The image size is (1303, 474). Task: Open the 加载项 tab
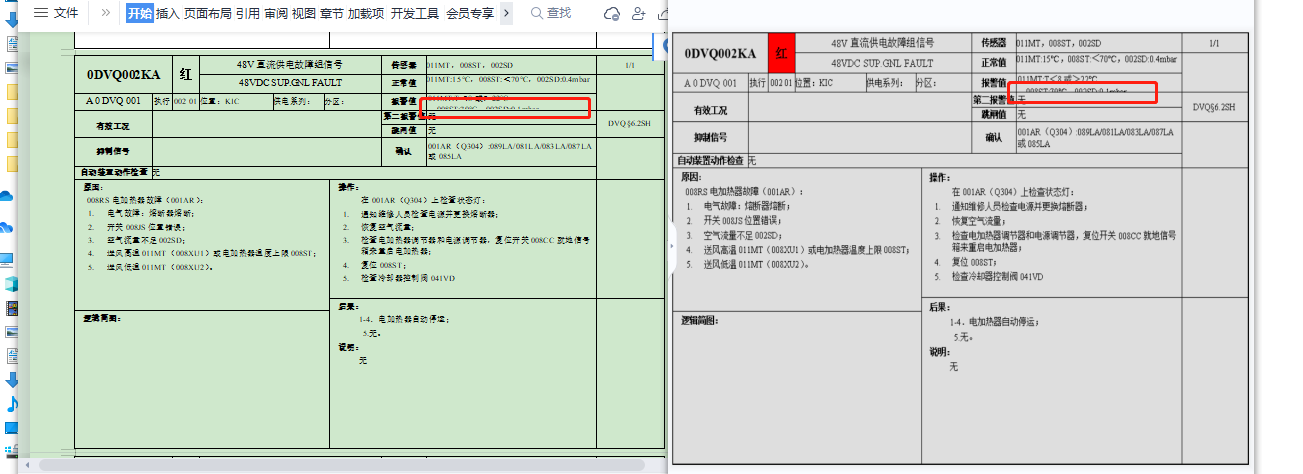click(x=365, y=13)
